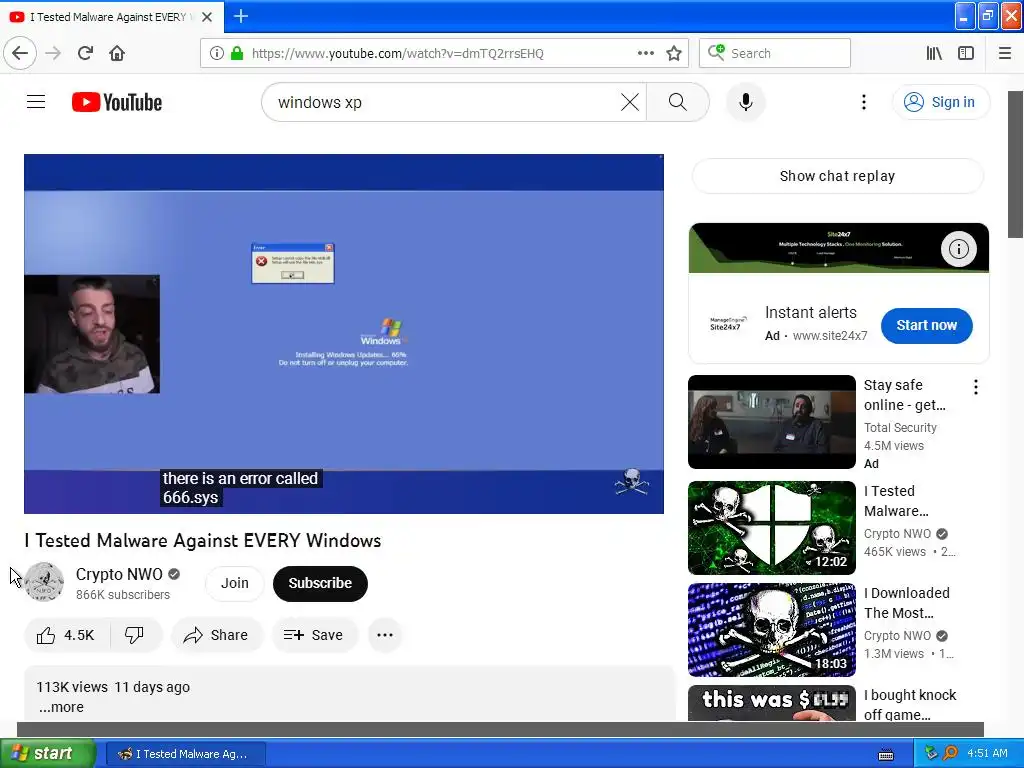Screen dimensions: 1024x768
Task: Clear the 'windows xp' search text
Action: 630,102
